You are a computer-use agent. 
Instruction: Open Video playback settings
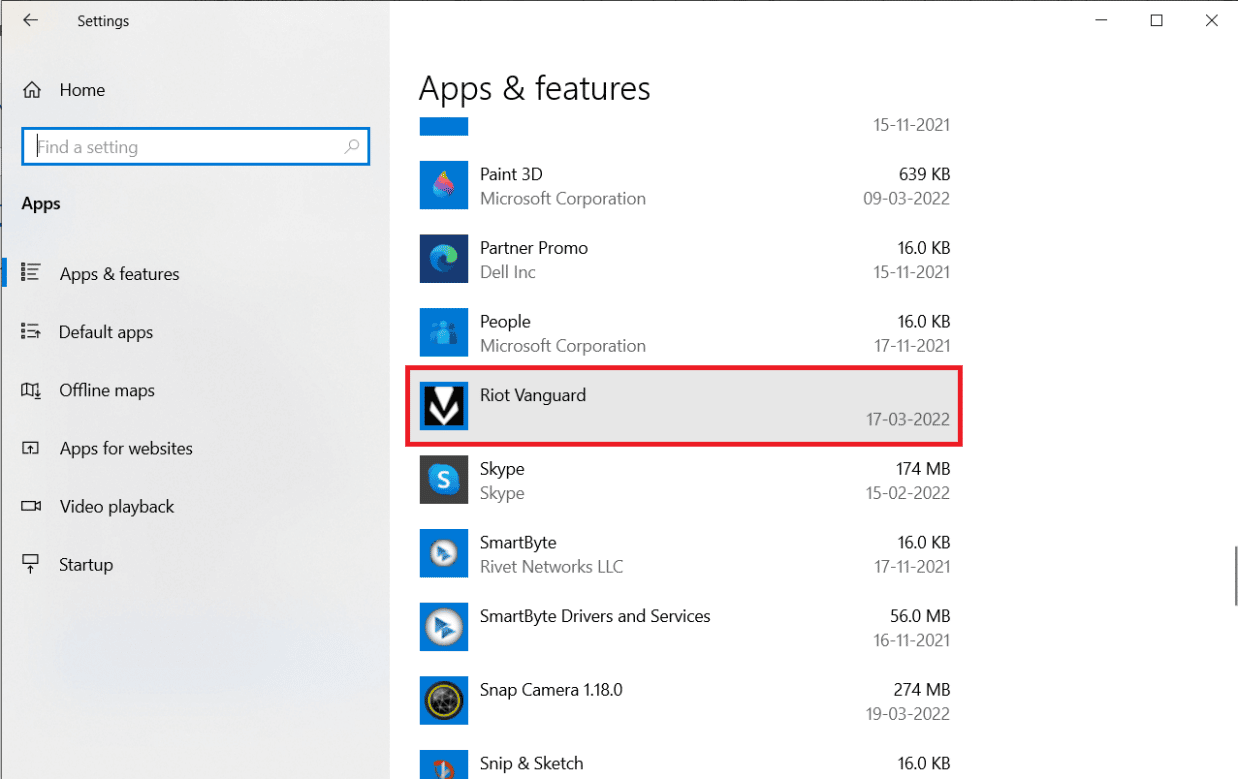[116, 506]
